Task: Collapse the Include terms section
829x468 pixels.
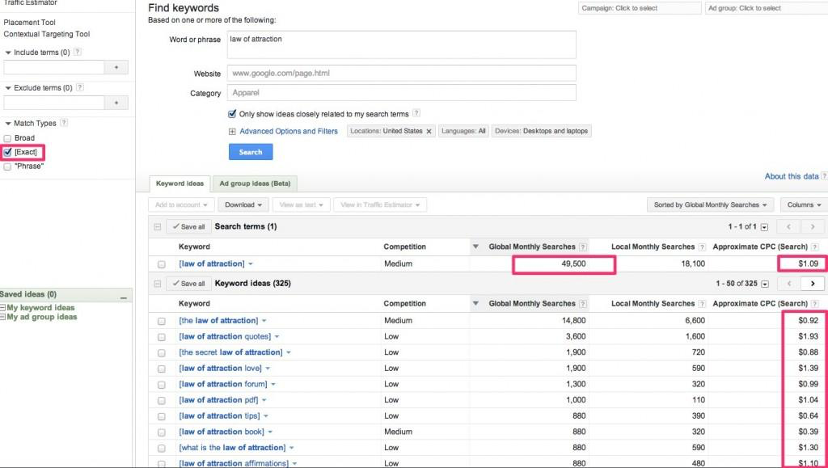Action: (8, 53)
